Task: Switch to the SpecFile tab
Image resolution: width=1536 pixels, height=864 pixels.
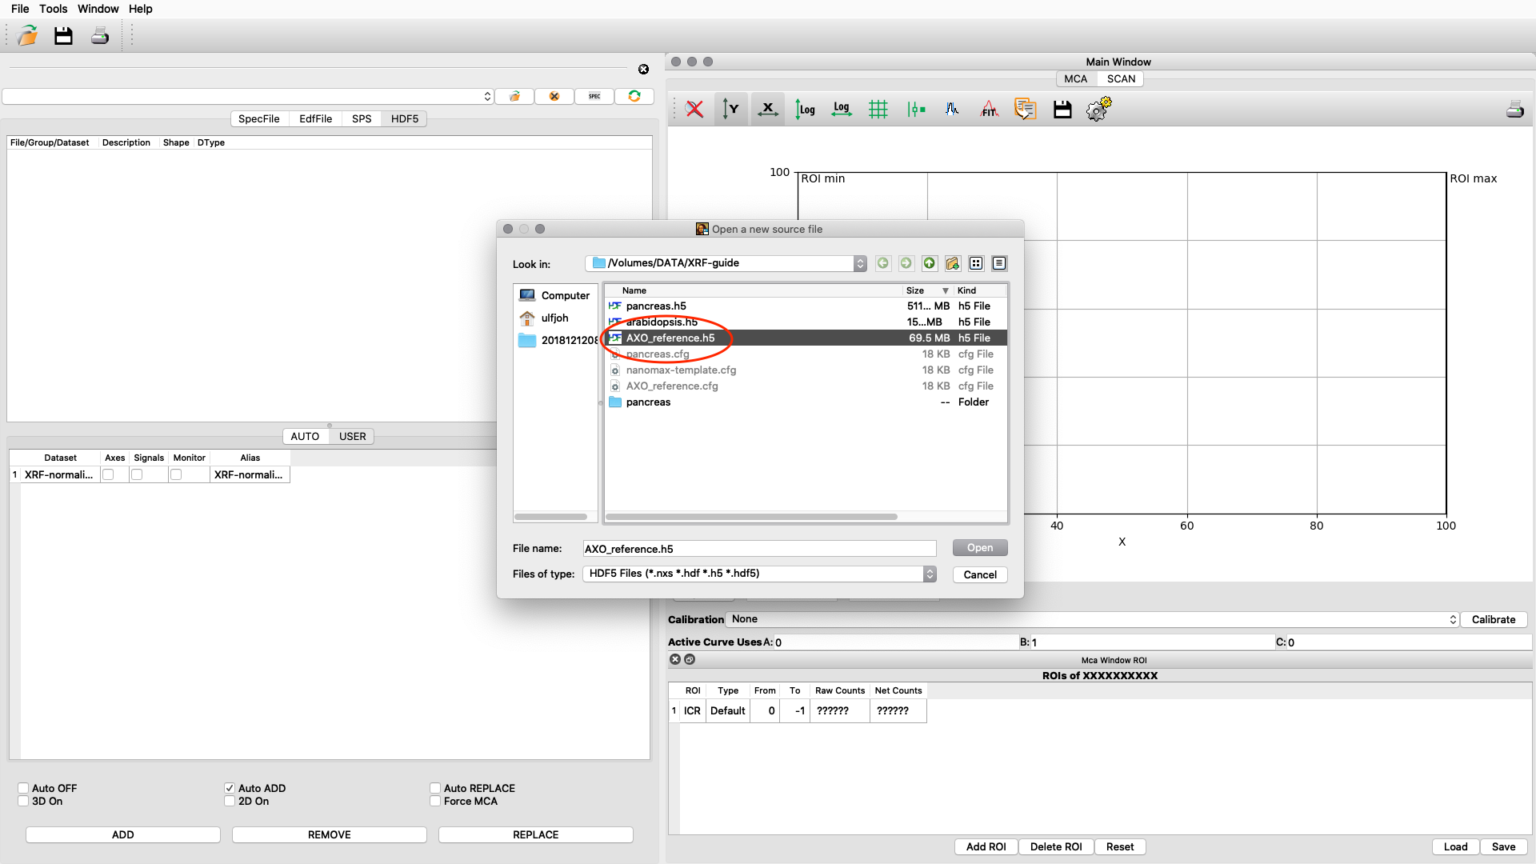Action: tap(259, 119)
